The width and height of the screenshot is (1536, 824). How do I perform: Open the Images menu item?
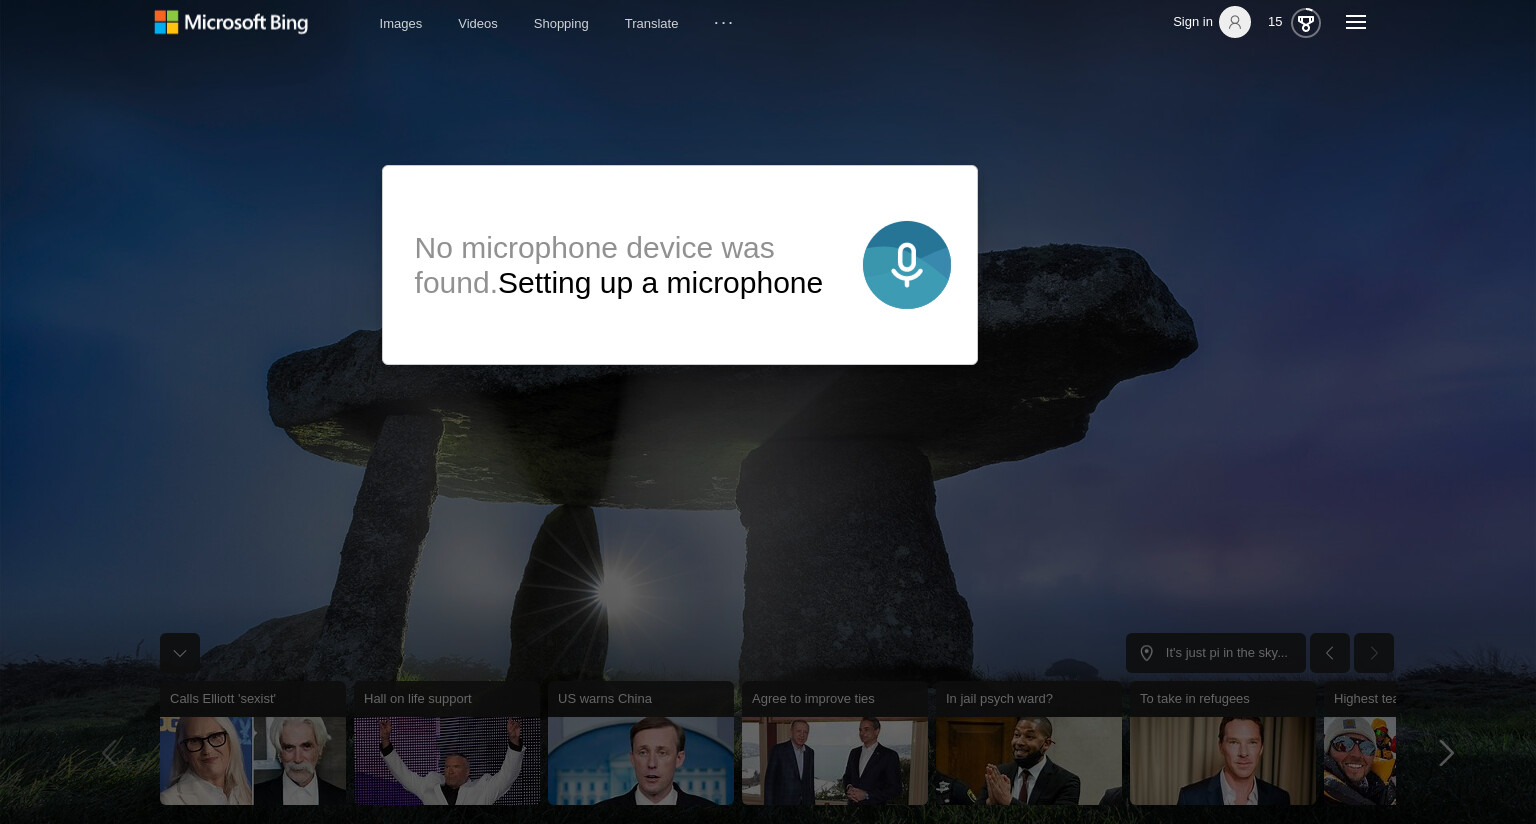point(401,23)
